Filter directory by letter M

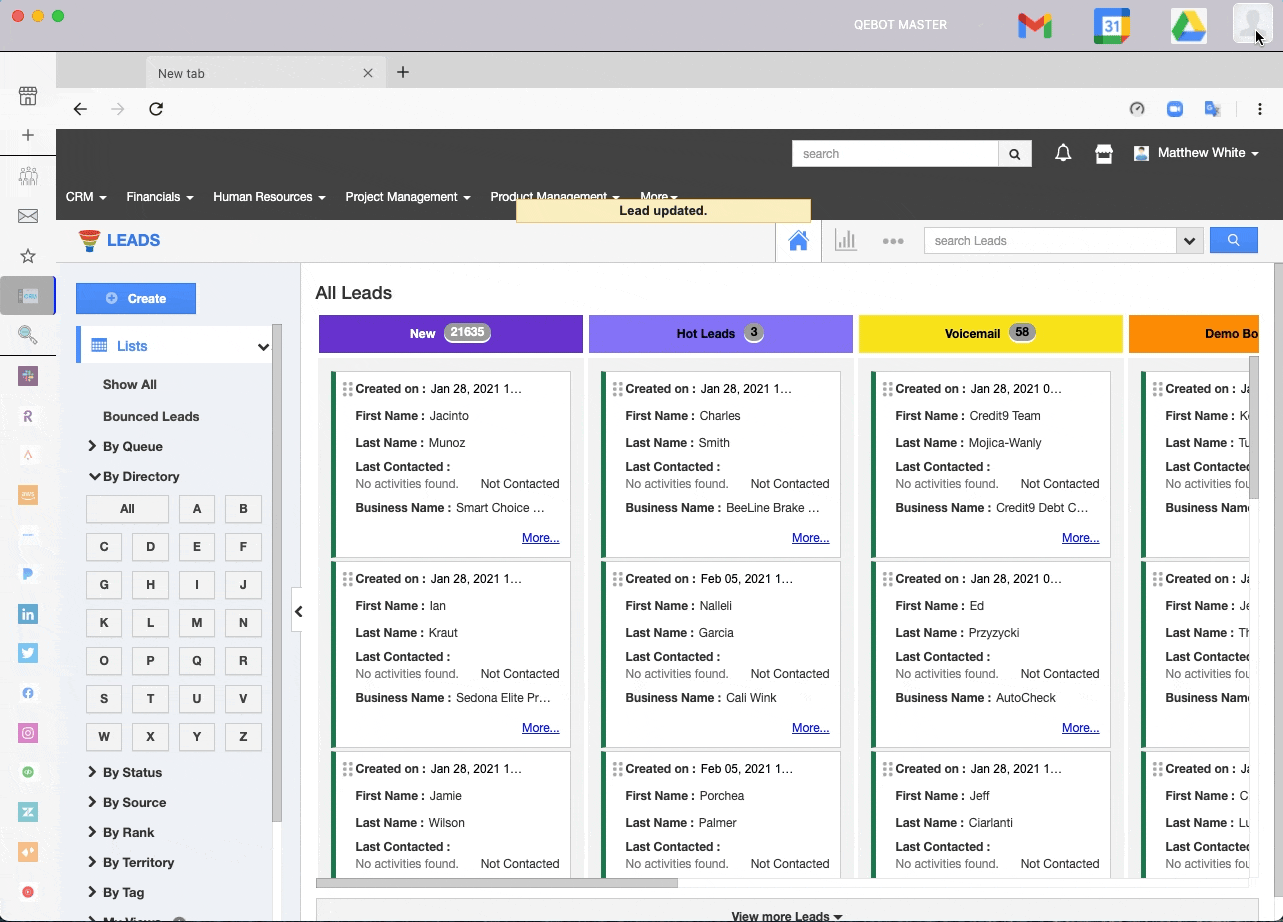pos(196,623)
